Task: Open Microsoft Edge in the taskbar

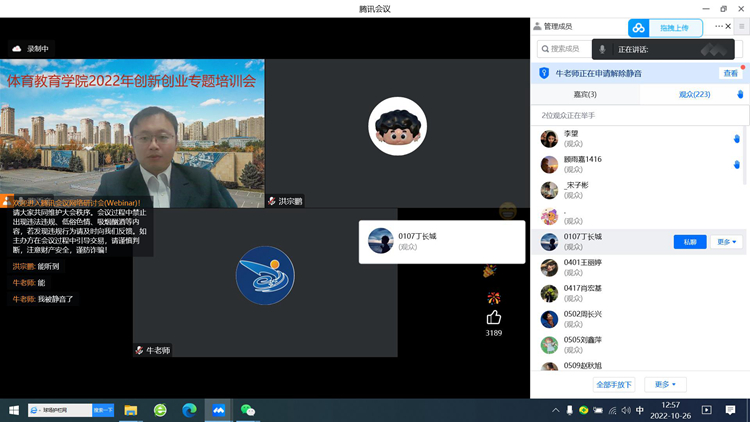Action: [x=189, y=410]
